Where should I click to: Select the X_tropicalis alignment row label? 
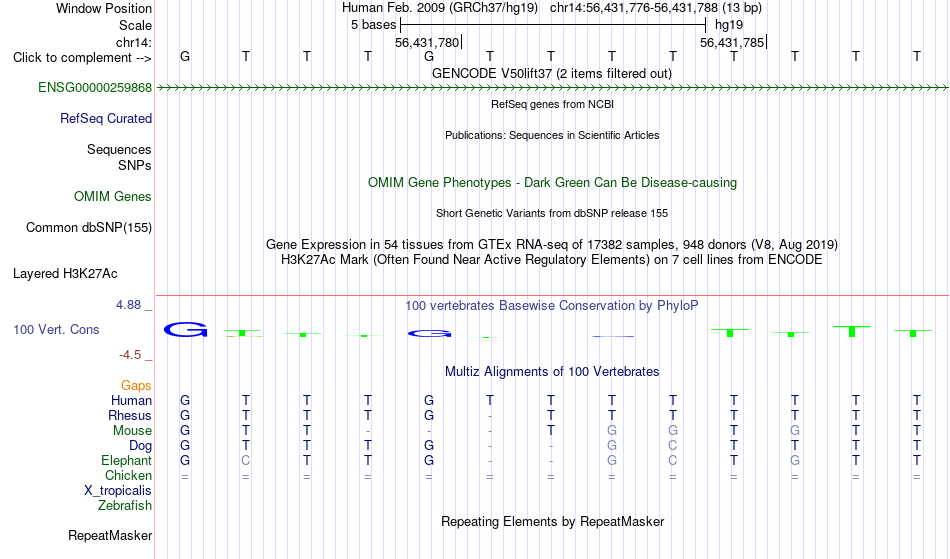(x=118, y=491)
